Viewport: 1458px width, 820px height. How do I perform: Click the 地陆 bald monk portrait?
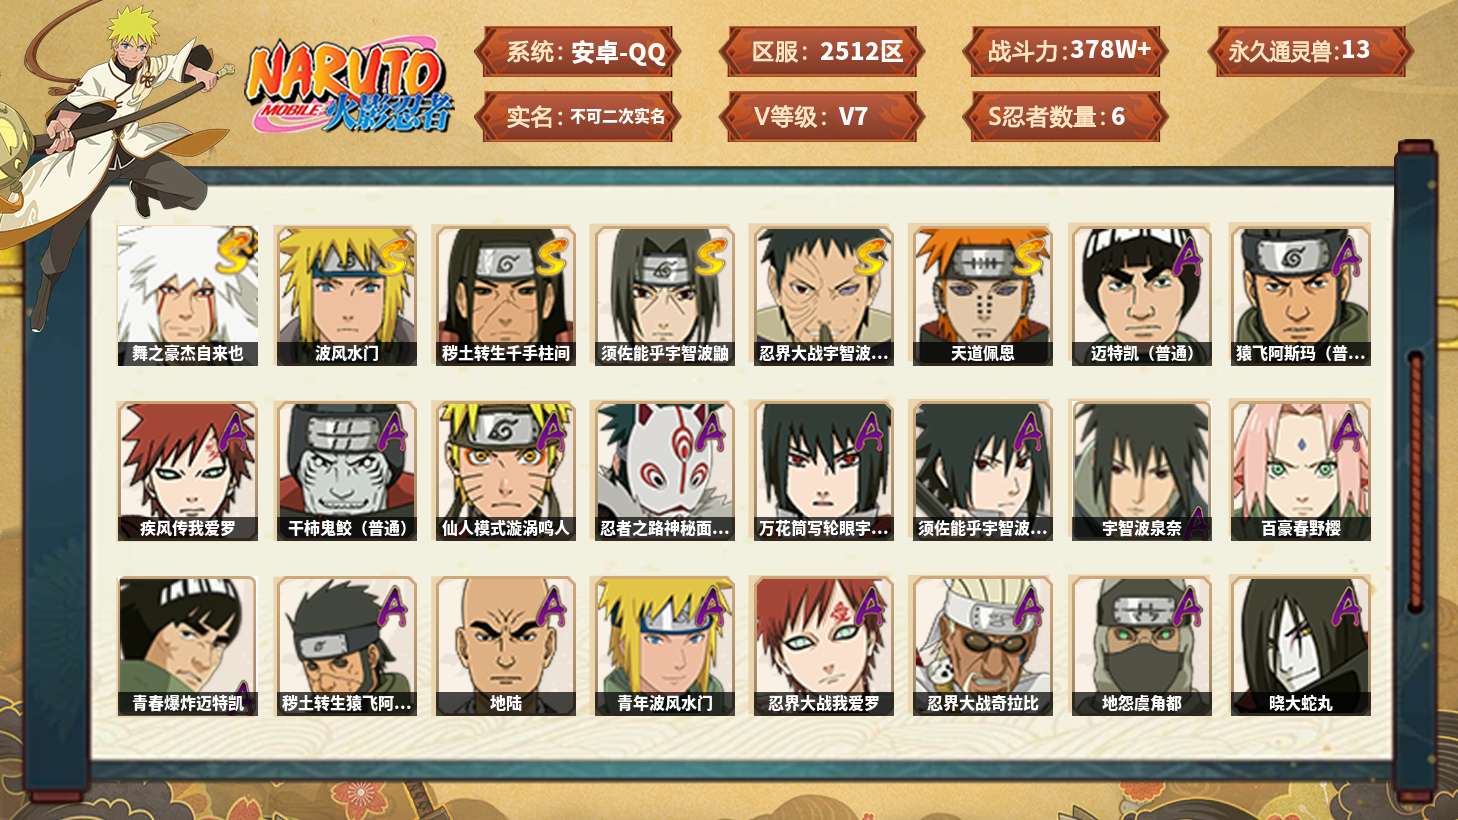[x=505, y=646]
